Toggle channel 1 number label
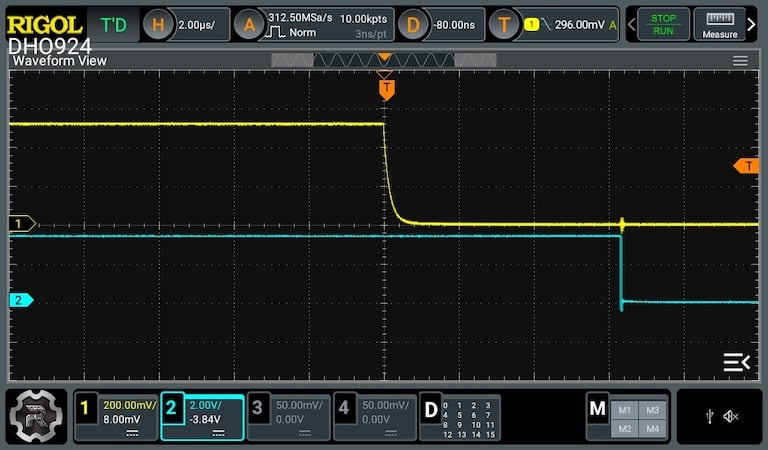Screen dimensions: 768x450 85,408
